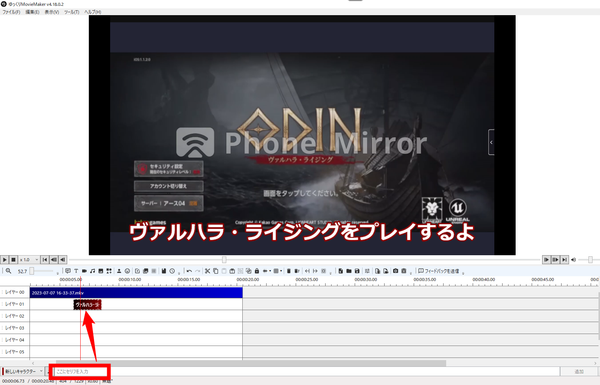
Task: Click the レイヤー 01 layer header
Action: point(15,304)
